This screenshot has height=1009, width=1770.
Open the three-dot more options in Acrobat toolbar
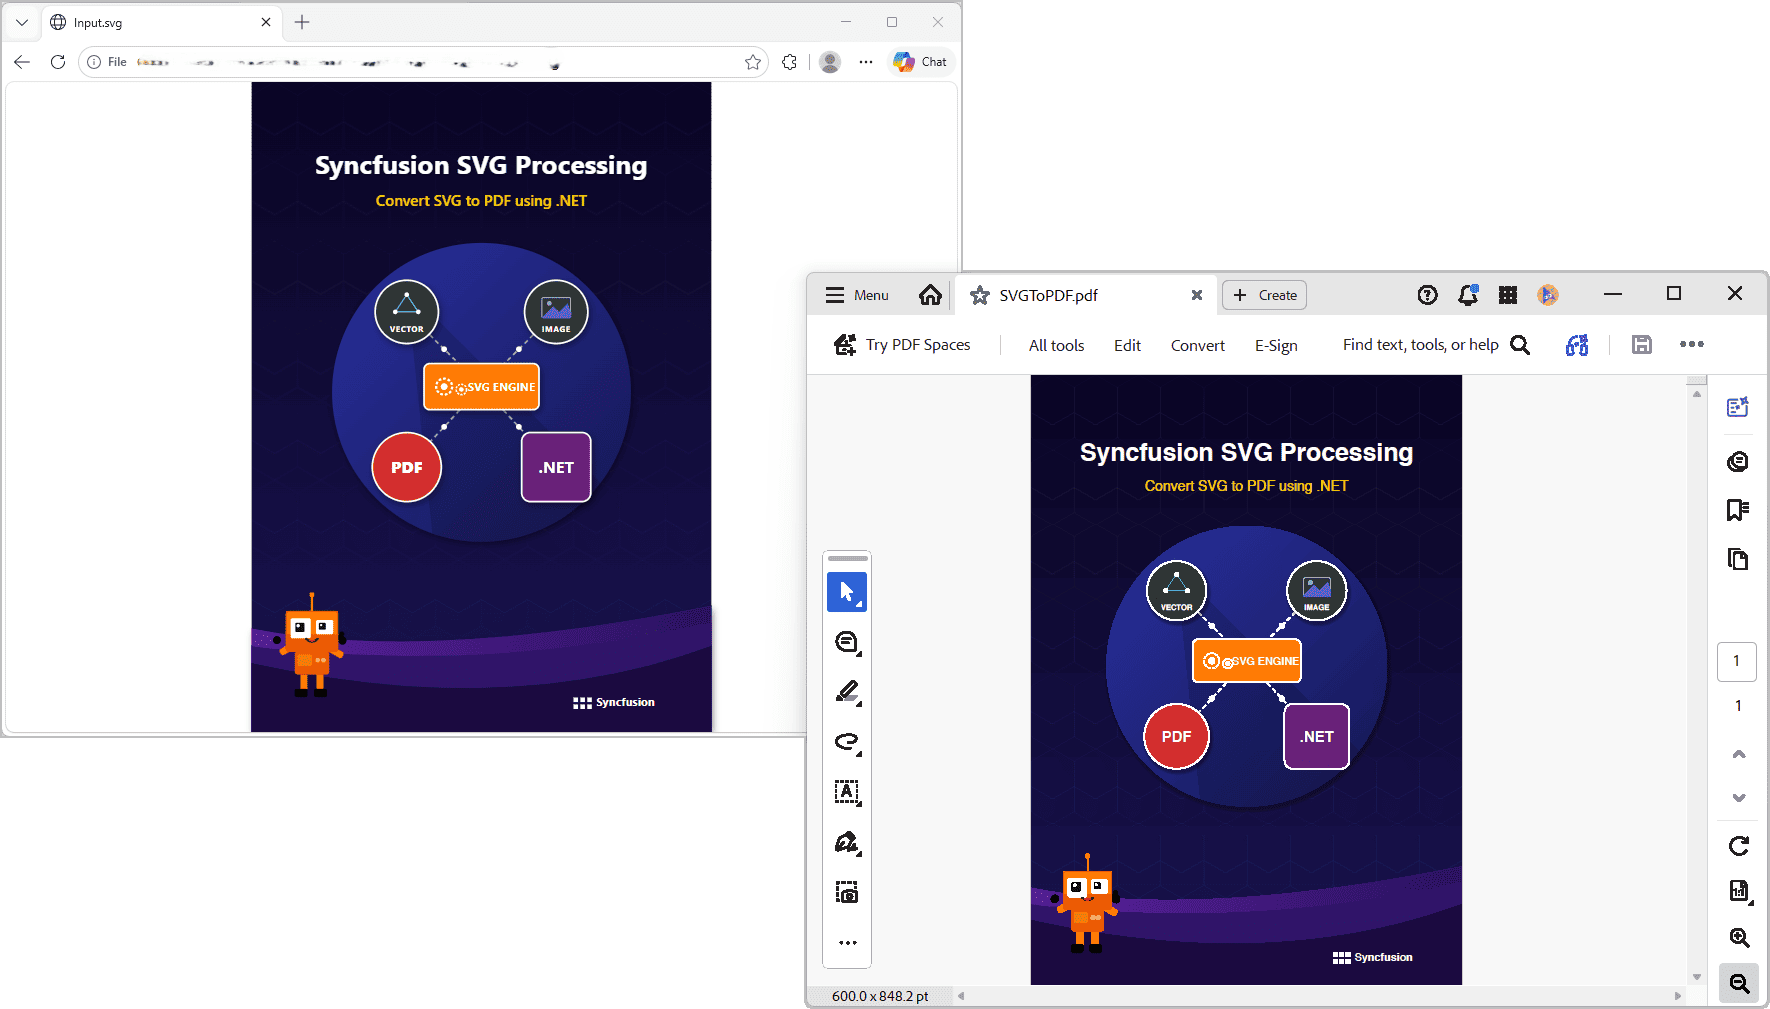pyautogui.click(x=1692, y=345)
